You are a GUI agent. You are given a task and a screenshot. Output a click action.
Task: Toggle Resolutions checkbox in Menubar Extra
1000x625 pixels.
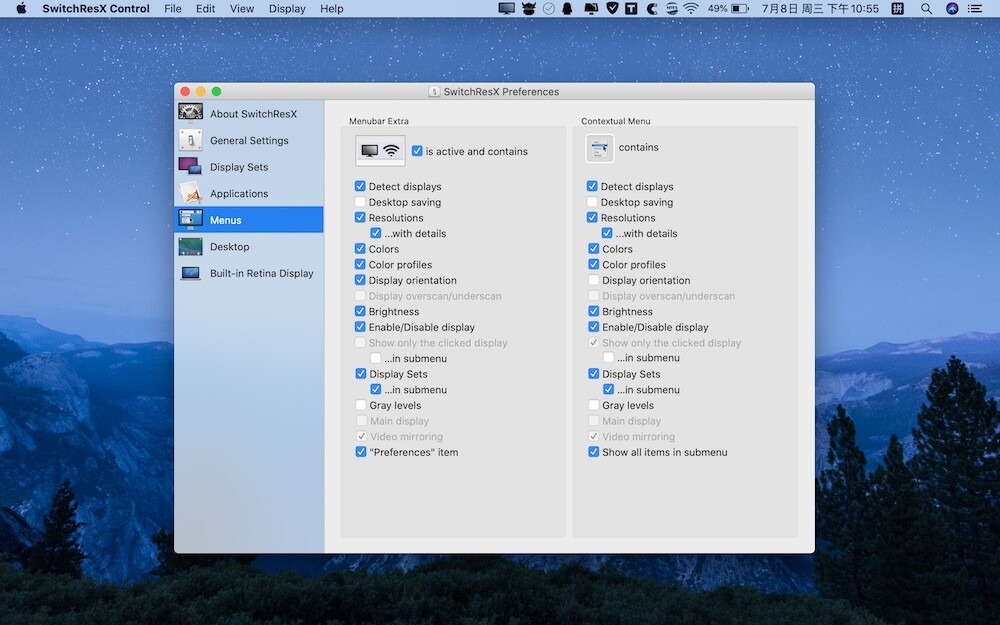pos(360,217)
